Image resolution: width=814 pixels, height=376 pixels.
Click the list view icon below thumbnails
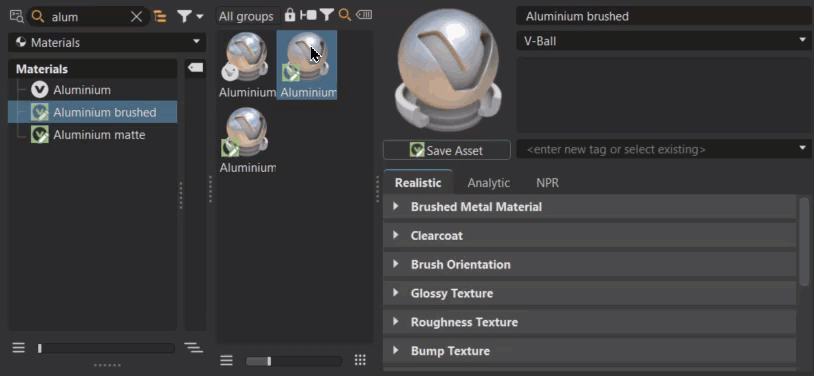click(226, 360)
